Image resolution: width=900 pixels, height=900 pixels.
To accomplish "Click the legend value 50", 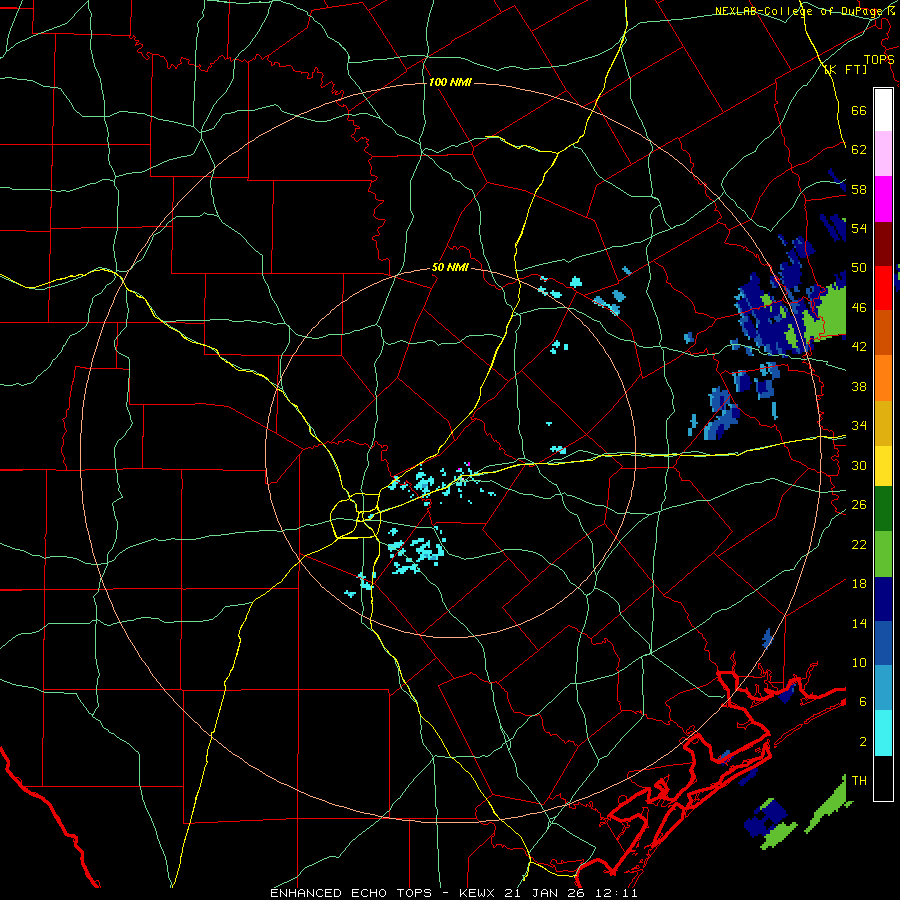I will (x=859, y=268).
